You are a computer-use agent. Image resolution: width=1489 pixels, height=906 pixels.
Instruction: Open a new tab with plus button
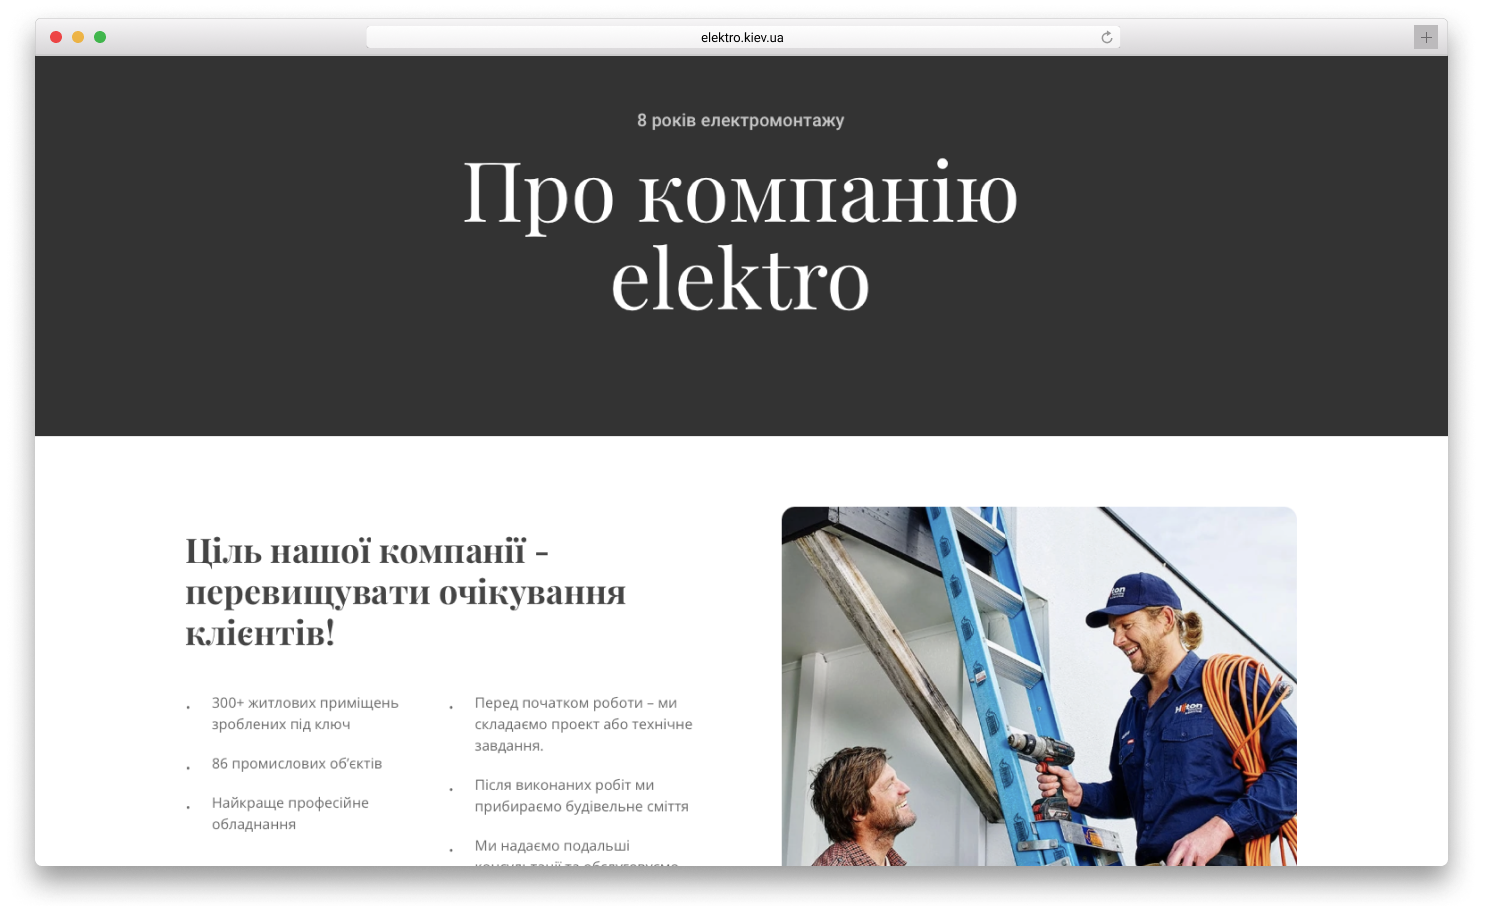1425,37
